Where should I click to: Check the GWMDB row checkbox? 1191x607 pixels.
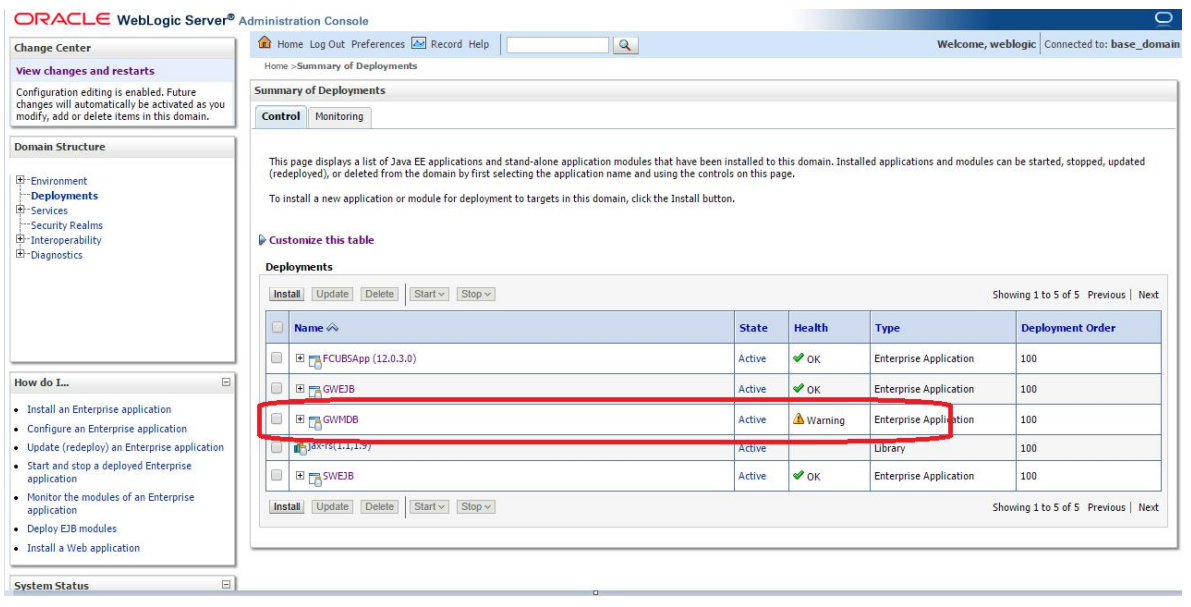pos(276,419)
